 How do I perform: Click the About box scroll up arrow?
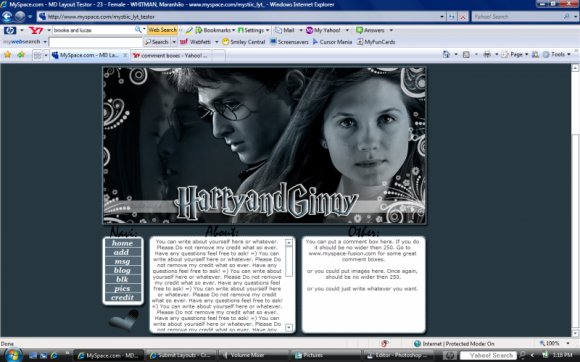click(289, 243)
